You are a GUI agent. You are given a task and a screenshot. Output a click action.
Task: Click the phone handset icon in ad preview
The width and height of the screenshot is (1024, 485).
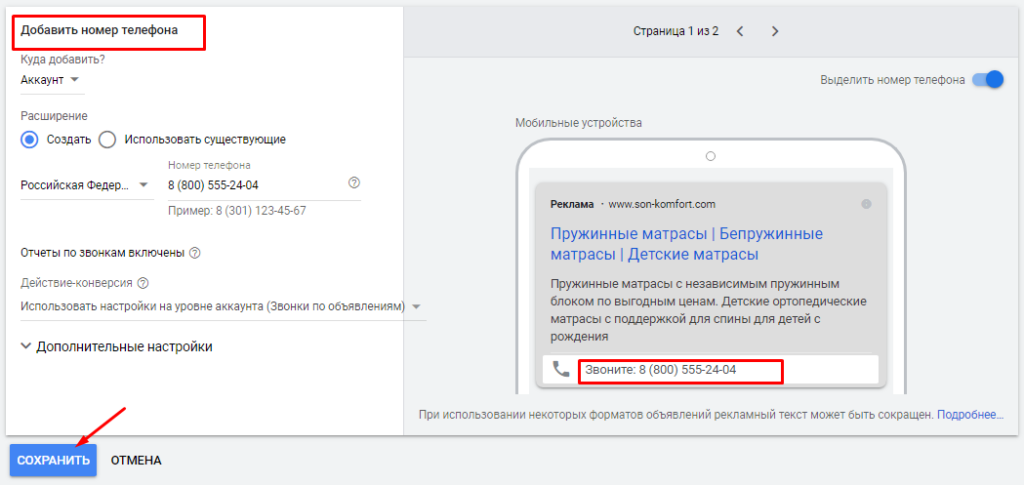point(561,369)
